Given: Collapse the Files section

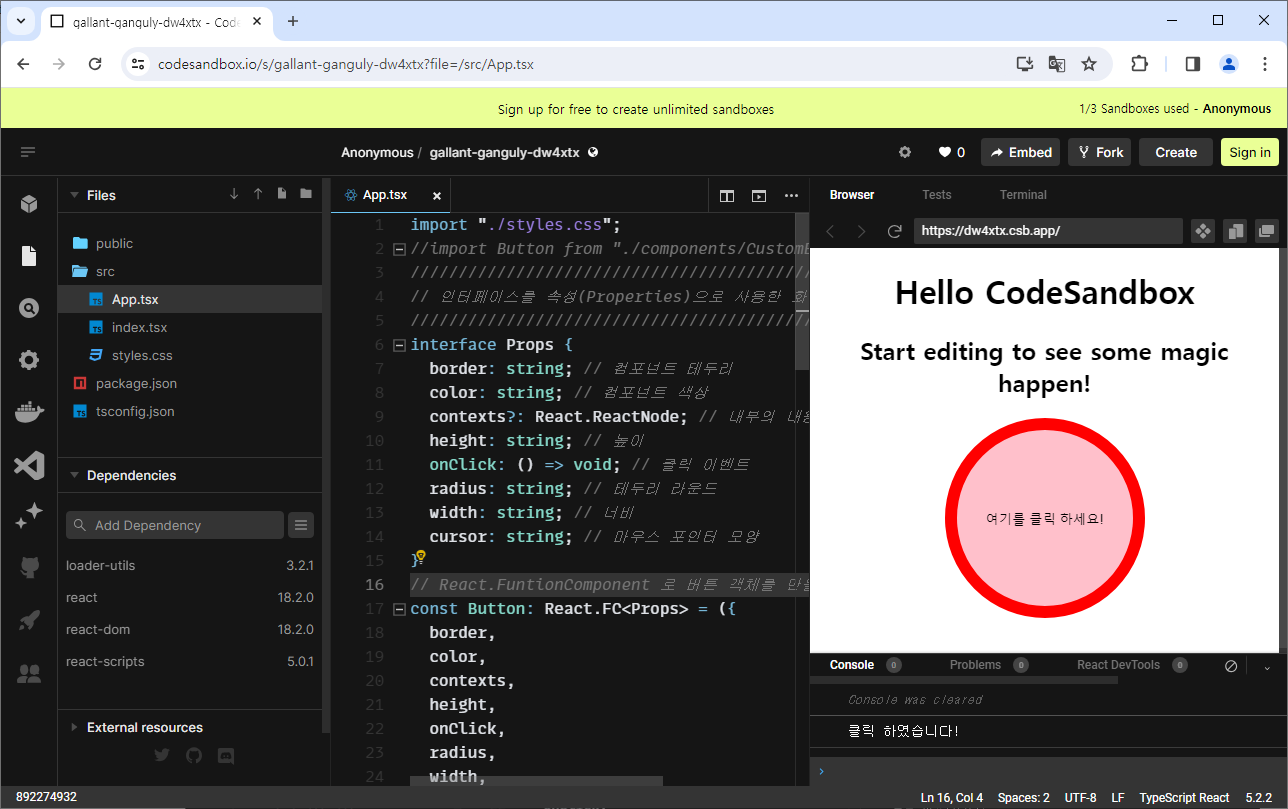Looking at the screenshot, I should coord(74,195).
